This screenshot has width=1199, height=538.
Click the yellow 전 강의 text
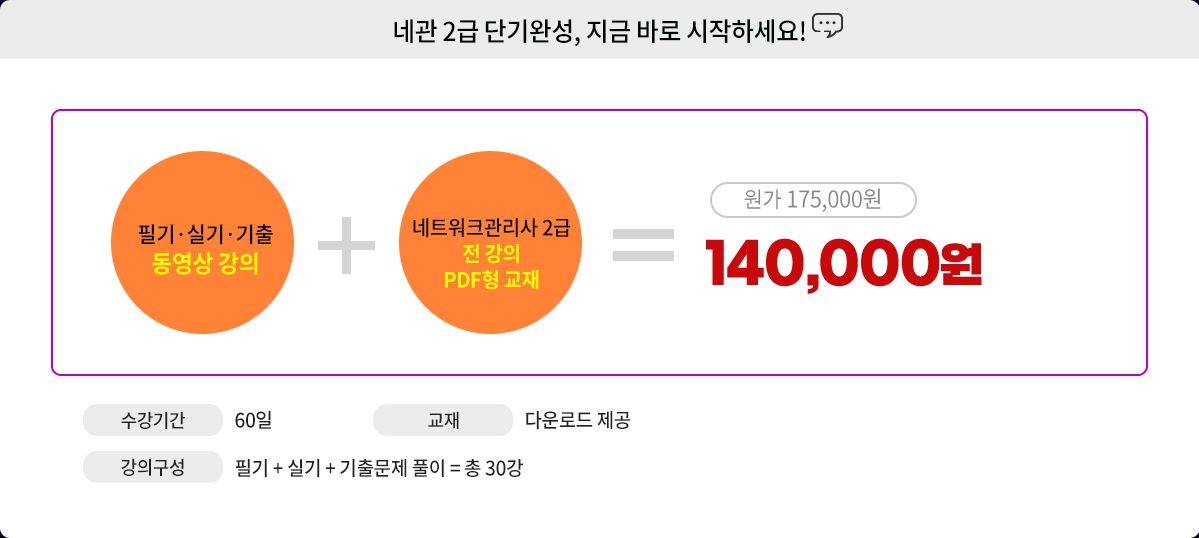(491, 253)
